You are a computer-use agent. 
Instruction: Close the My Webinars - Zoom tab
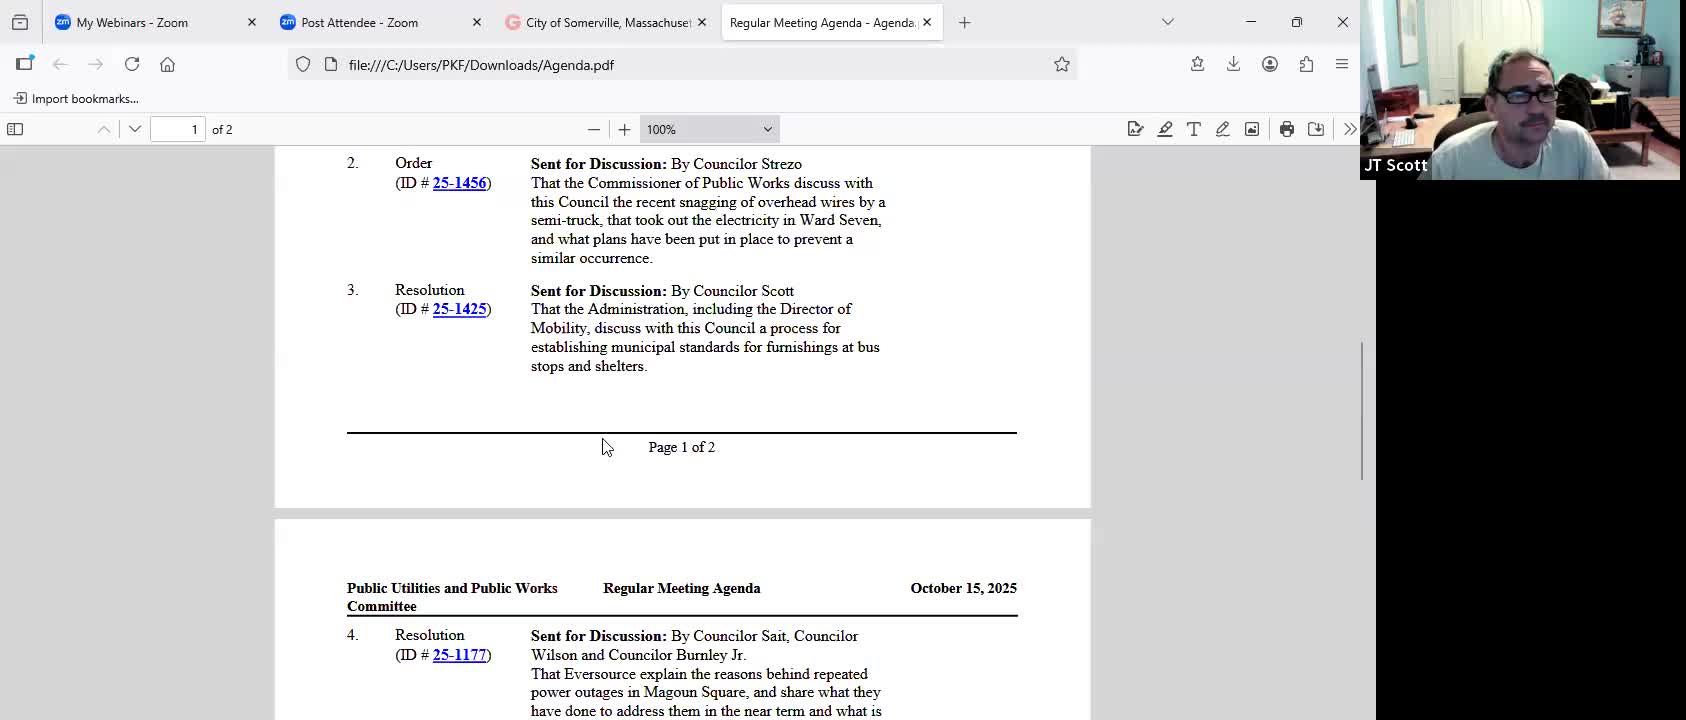252,22
